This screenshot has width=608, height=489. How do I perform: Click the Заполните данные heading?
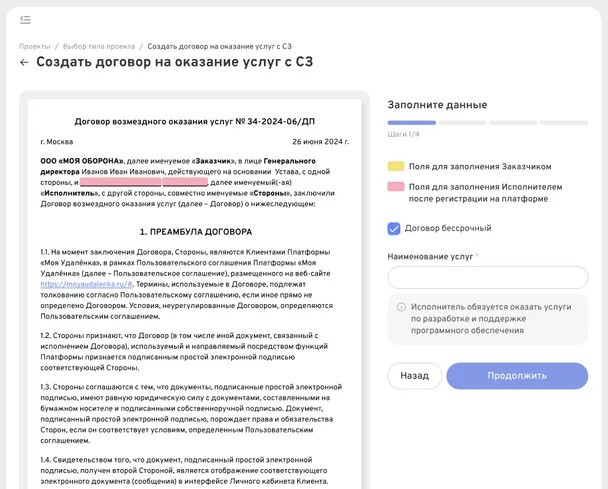click(437, 105)
